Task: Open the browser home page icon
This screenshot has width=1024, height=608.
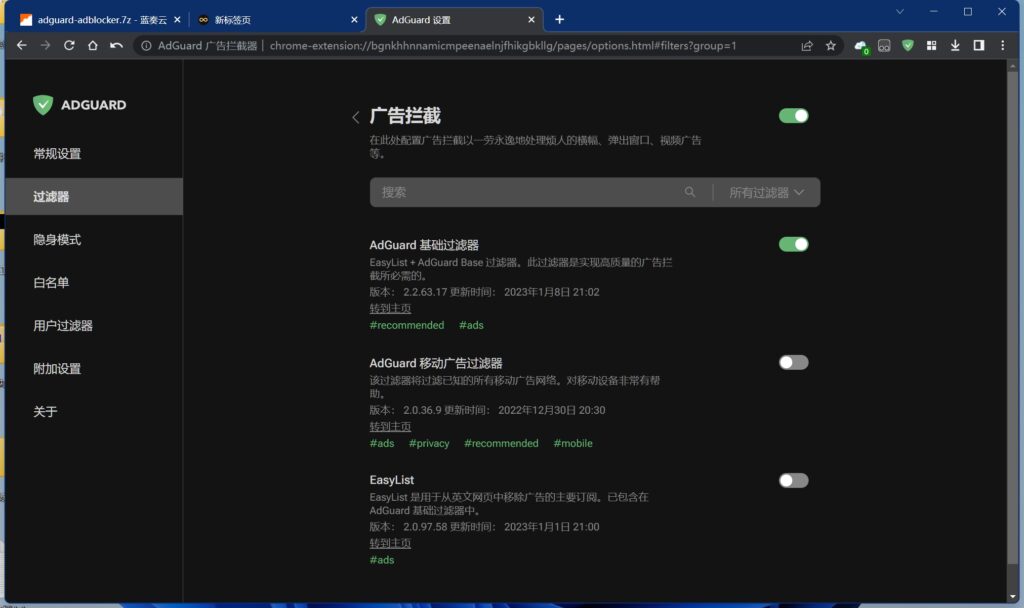Action: [93, 46]
